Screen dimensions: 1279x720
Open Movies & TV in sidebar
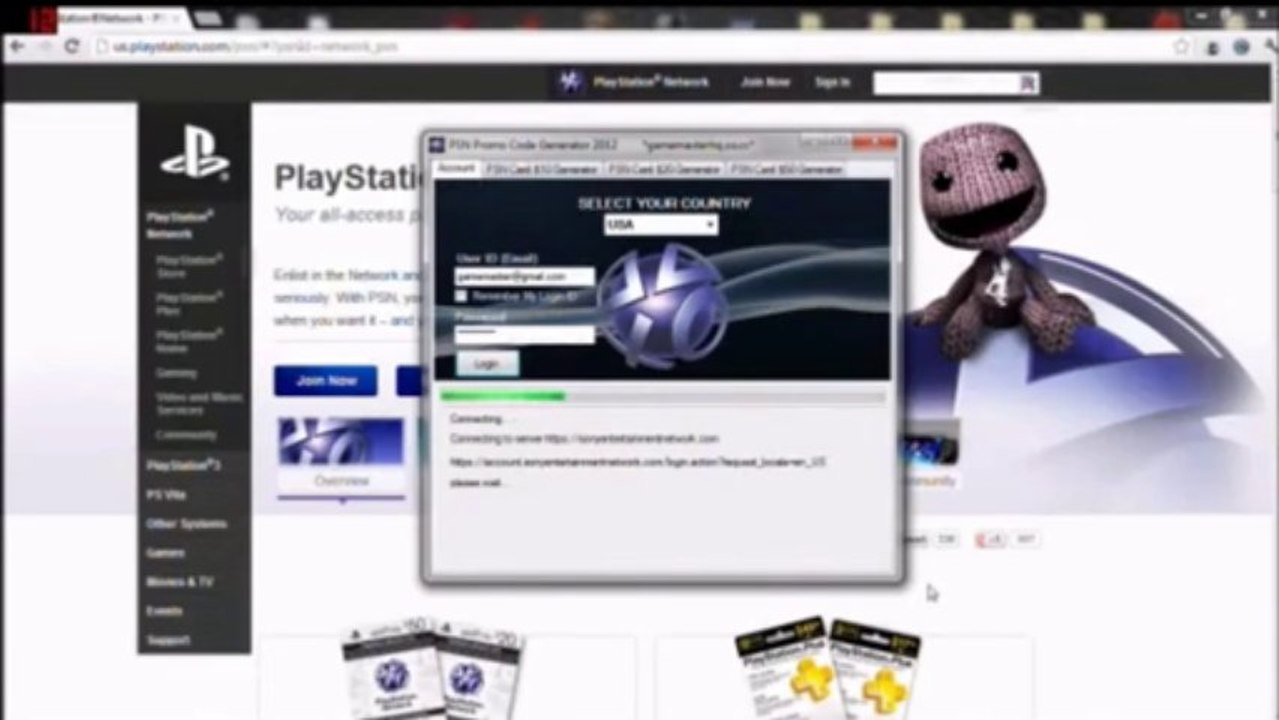coord(180,581)
